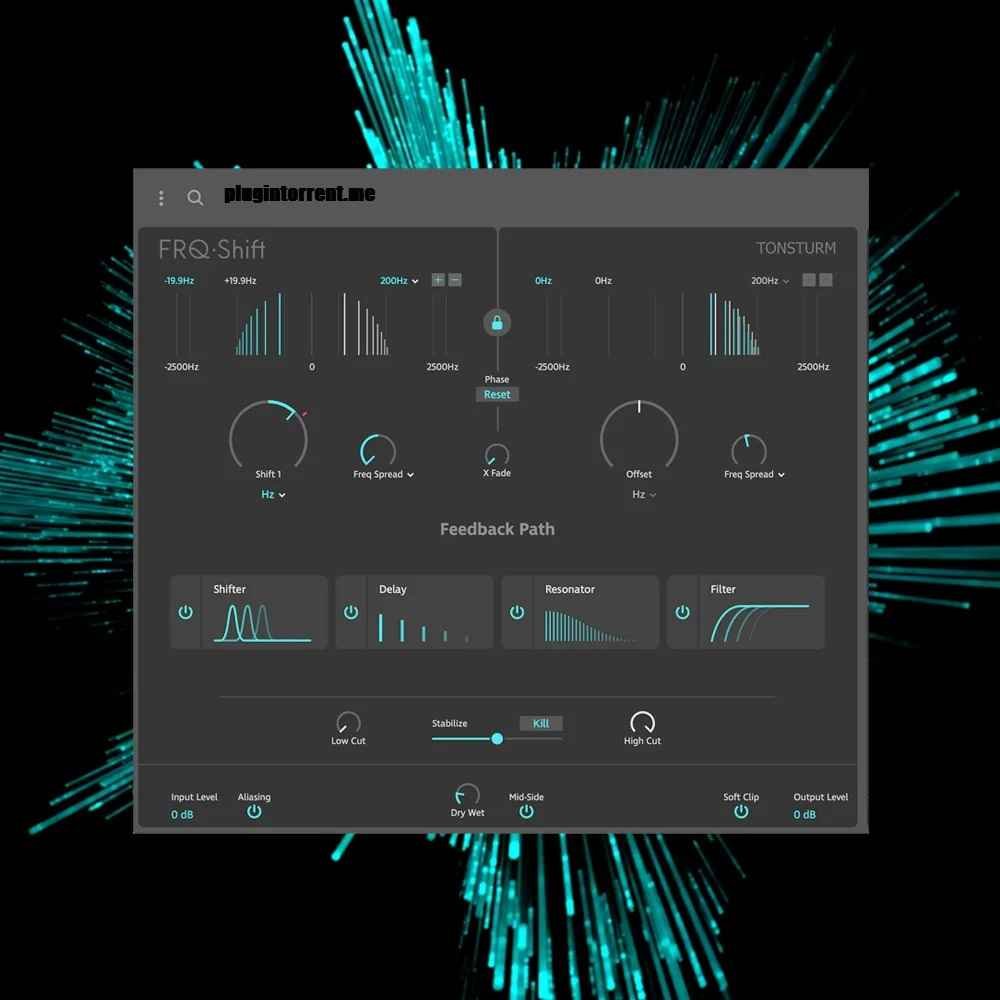The height and width of the screenshot is (1000, 1000).
Task: Toggle the link lock icon between shifters
Action: point(497,323)
